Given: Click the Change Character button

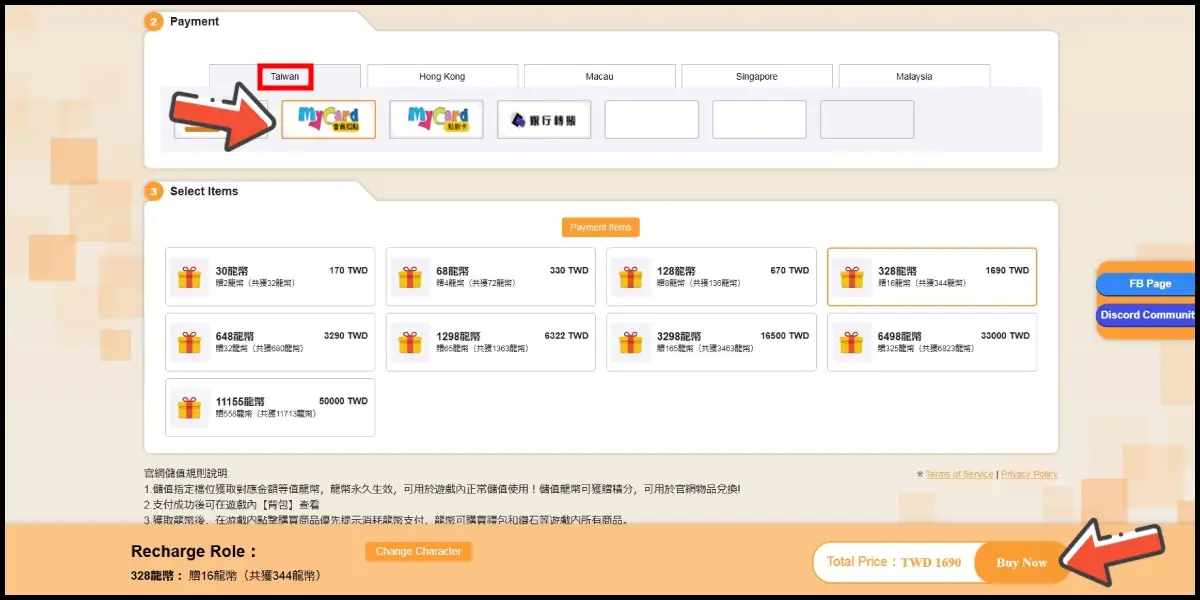Looking at the screenshot, I should 418,552.
